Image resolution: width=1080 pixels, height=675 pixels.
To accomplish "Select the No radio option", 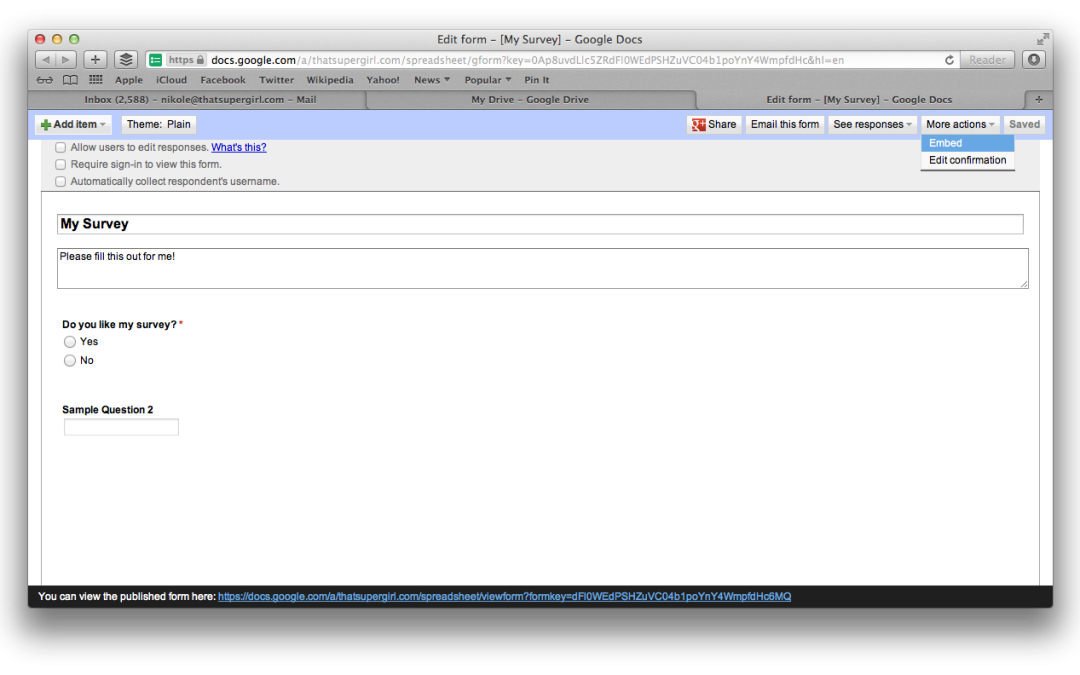I will (70, 360).
